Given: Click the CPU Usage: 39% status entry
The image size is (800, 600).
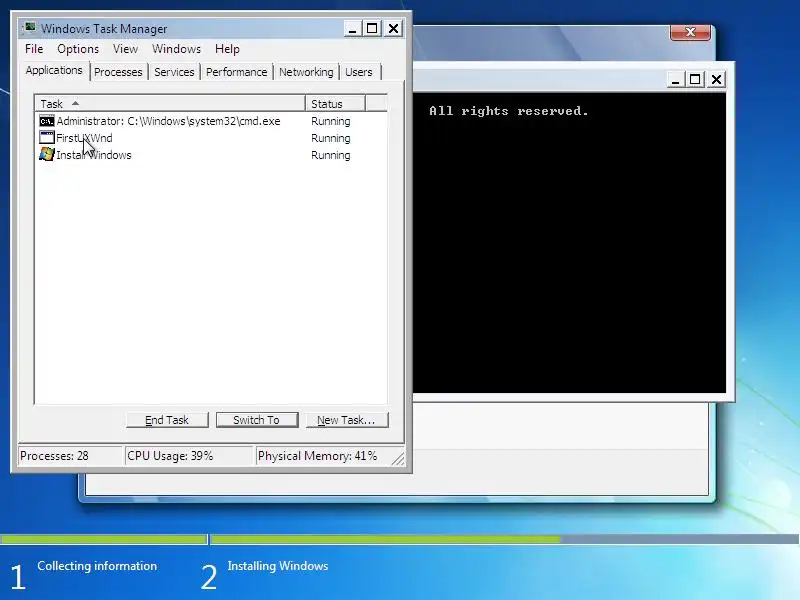Looking at the screenshot, I should coord(188,456).
